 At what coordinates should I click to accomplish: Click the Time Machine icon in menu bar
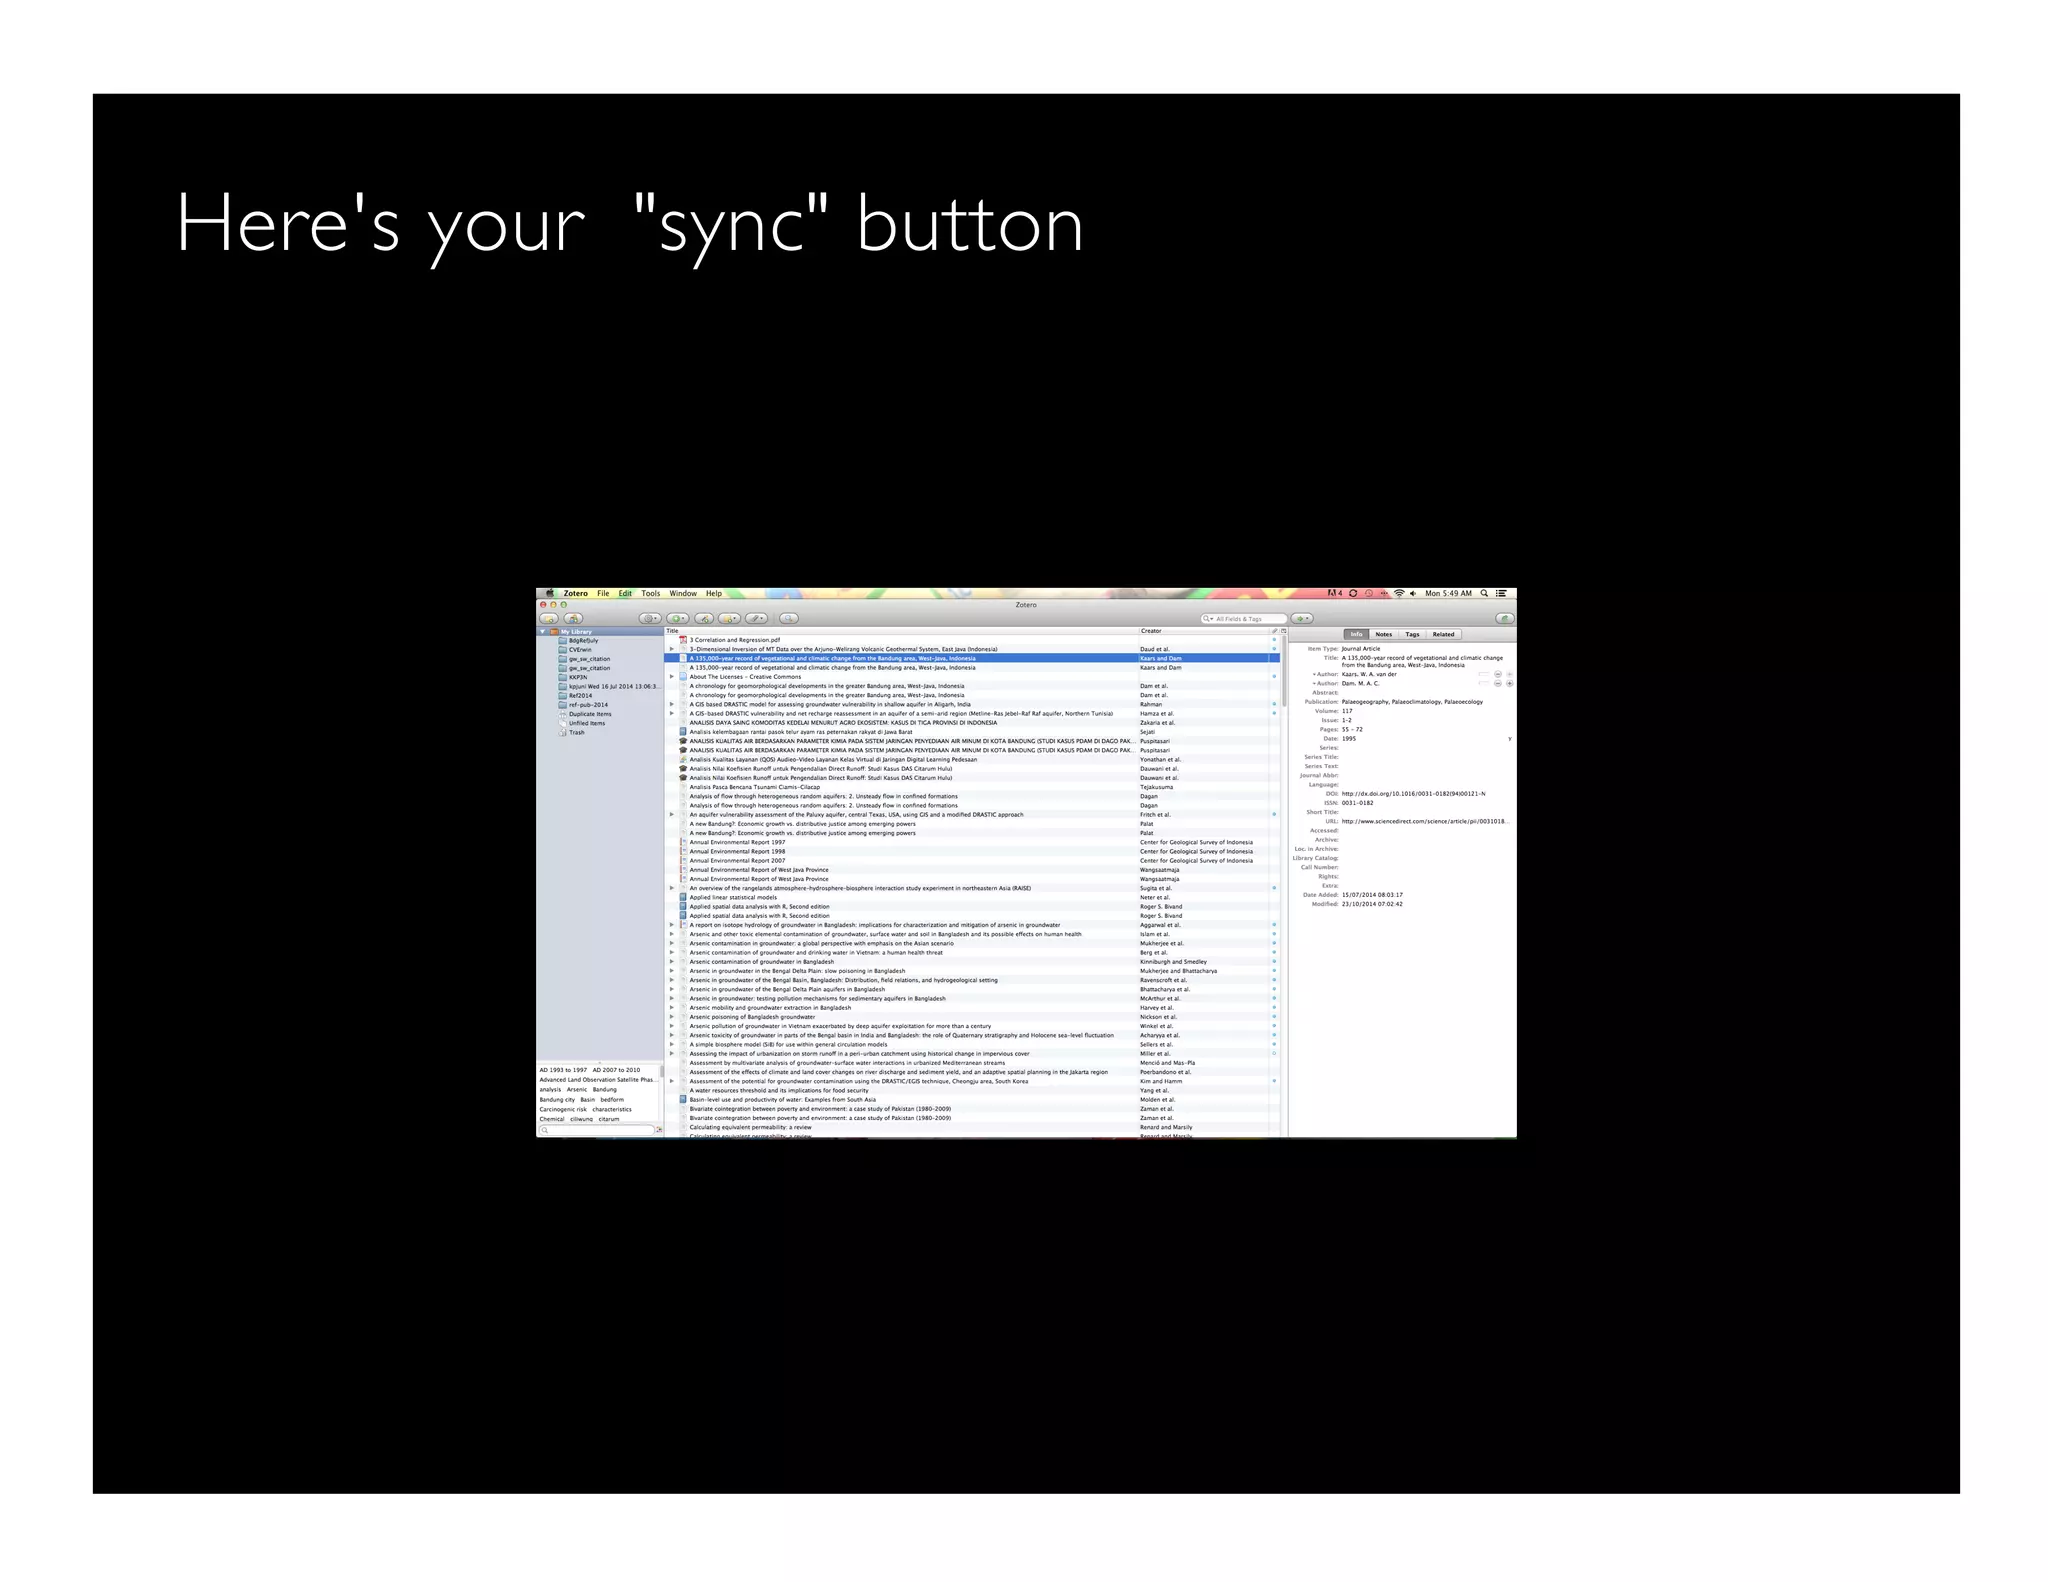[1369, 593]
